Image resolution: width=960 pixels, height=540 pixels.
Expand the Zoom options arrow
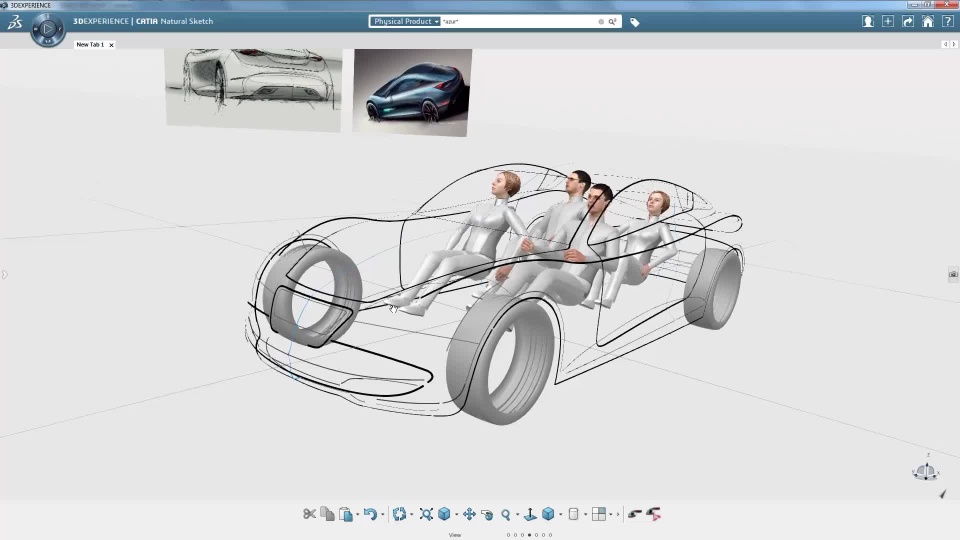click(517, 514)
